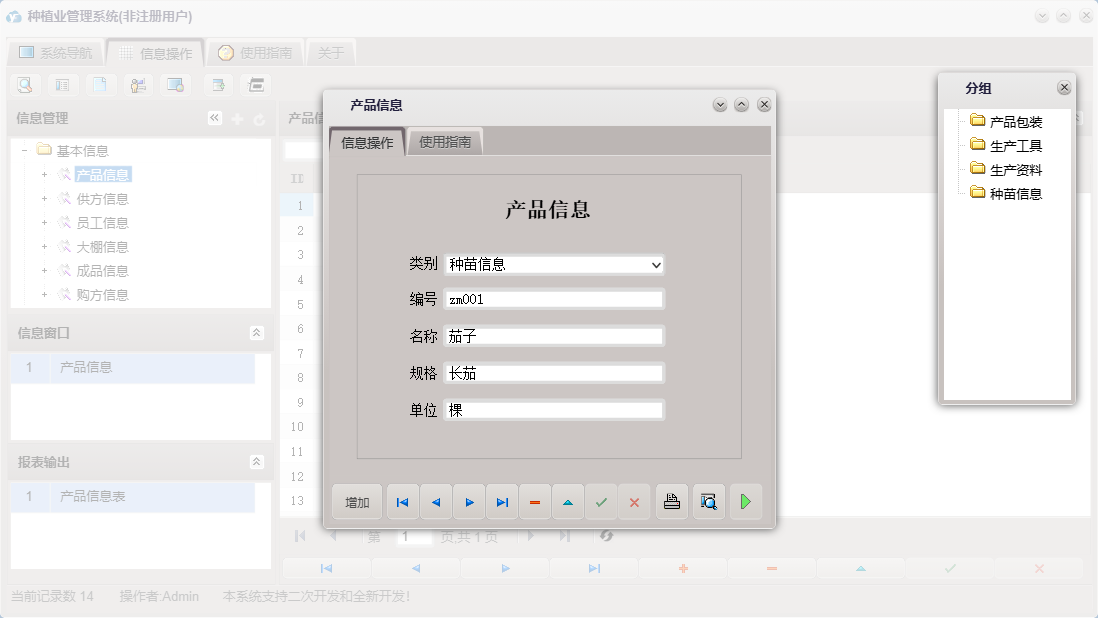Open the new document icon on the toolbar
The height and width of the screenshot is (618, 1098).
(99, 85)
